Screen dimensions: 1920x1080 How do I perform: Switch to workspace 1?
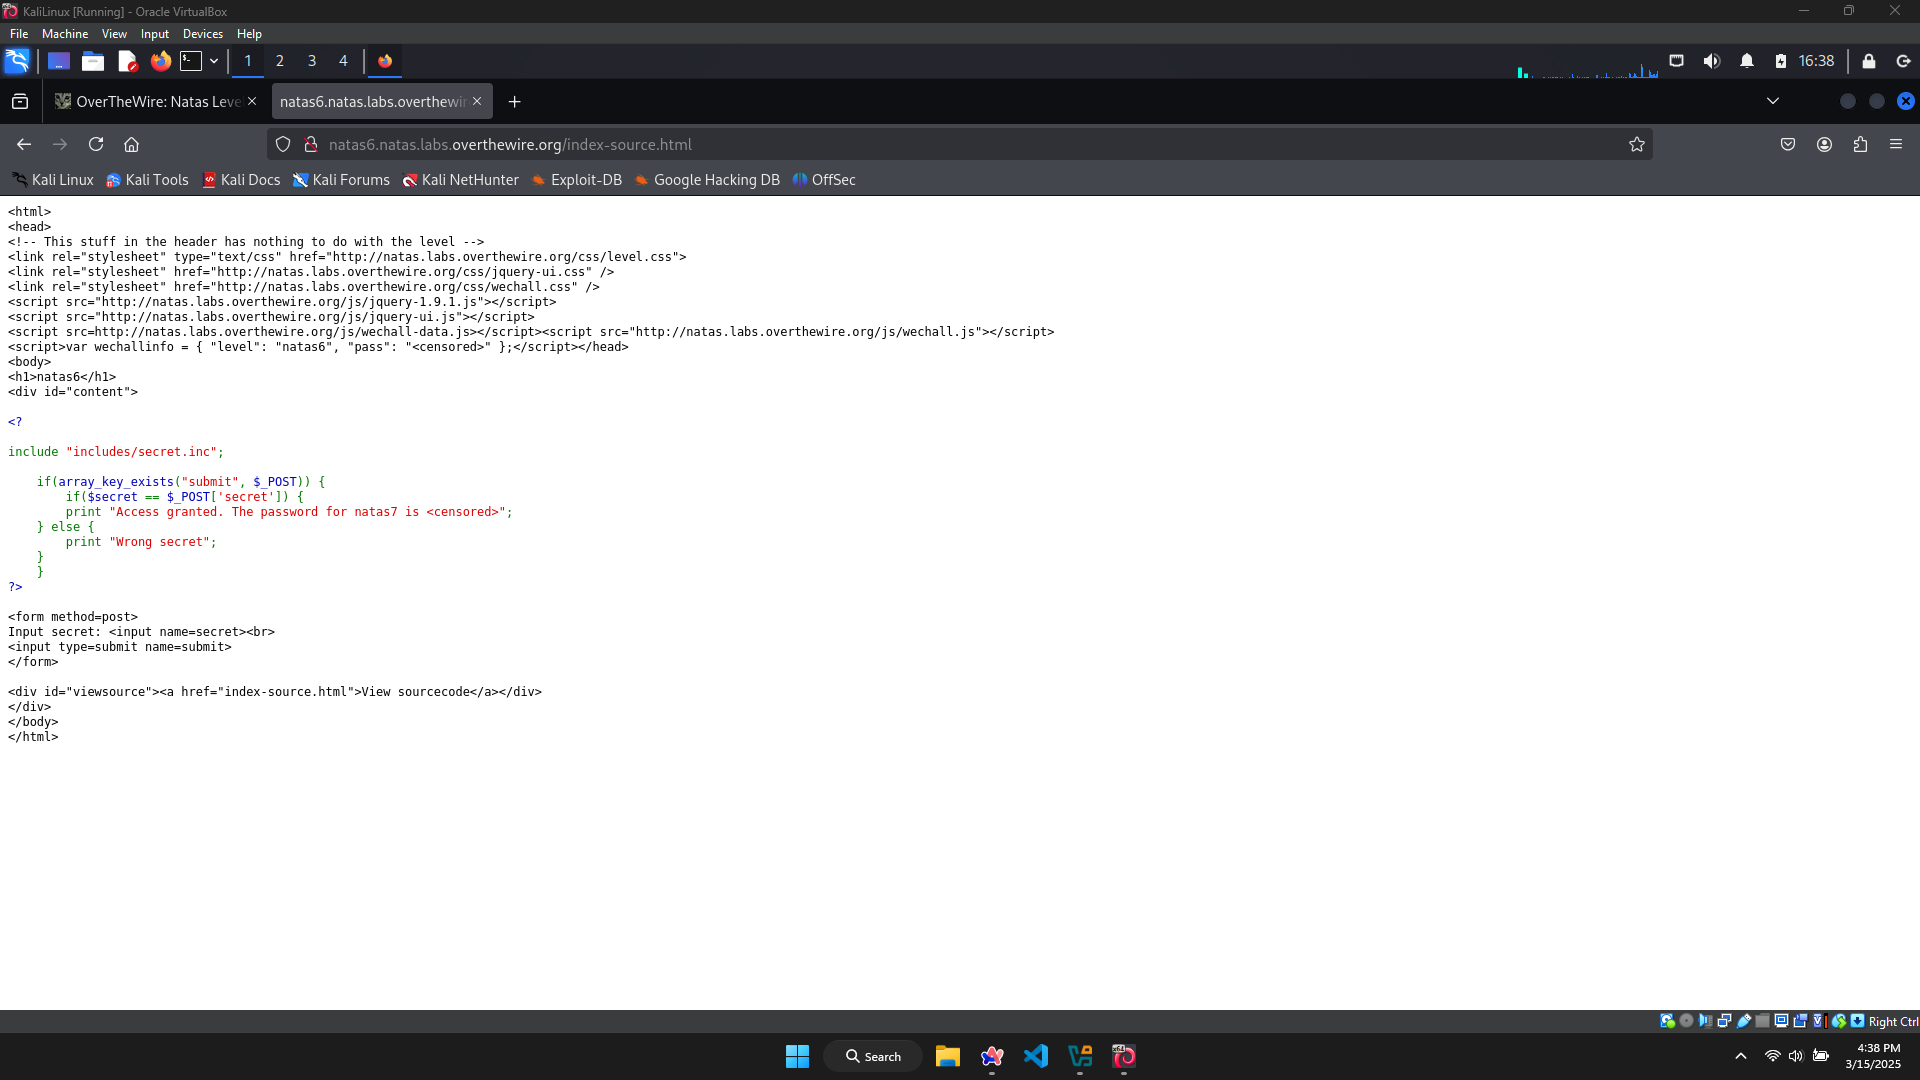click(x=248, y=61)
